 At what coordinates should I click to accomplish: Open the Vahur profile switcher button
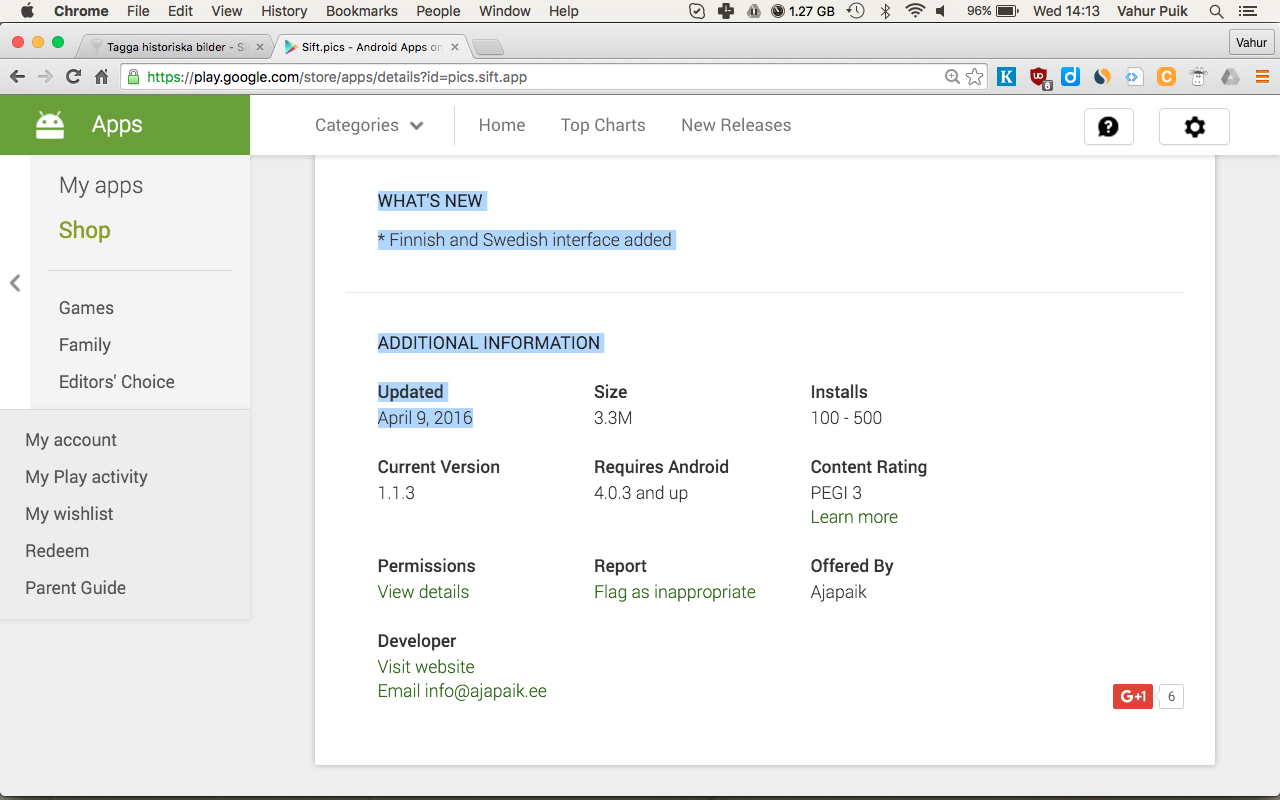[x=1251, y=42]
